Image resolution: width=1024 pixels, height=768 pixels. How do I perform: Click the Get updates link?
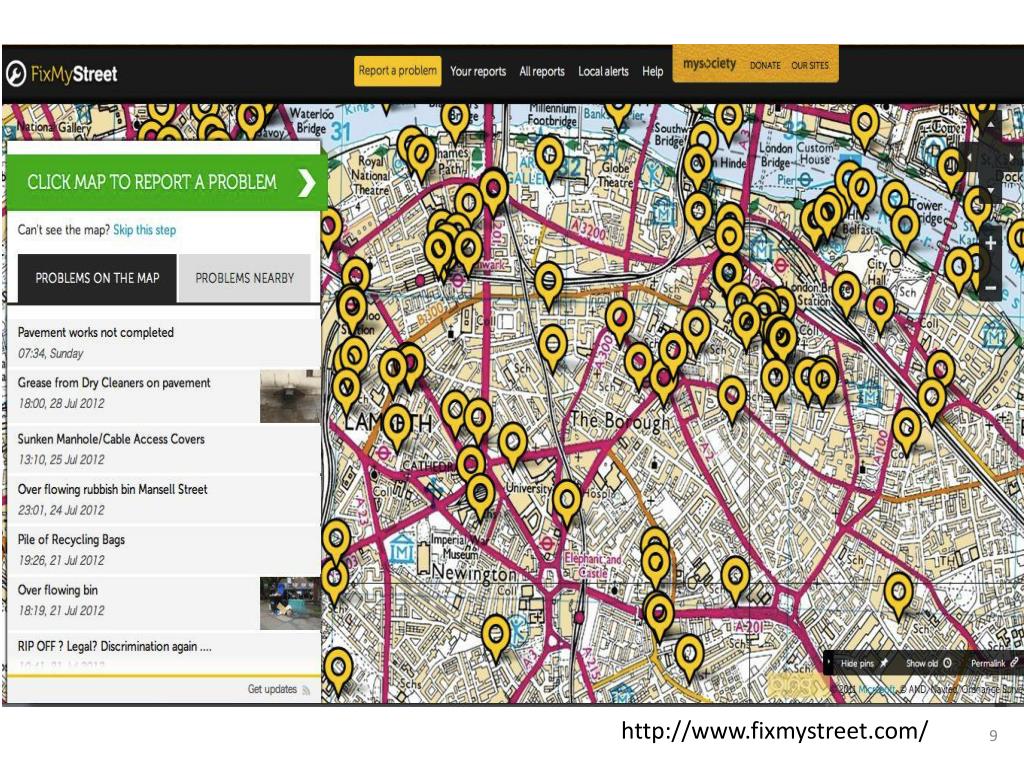click(272, 689)
